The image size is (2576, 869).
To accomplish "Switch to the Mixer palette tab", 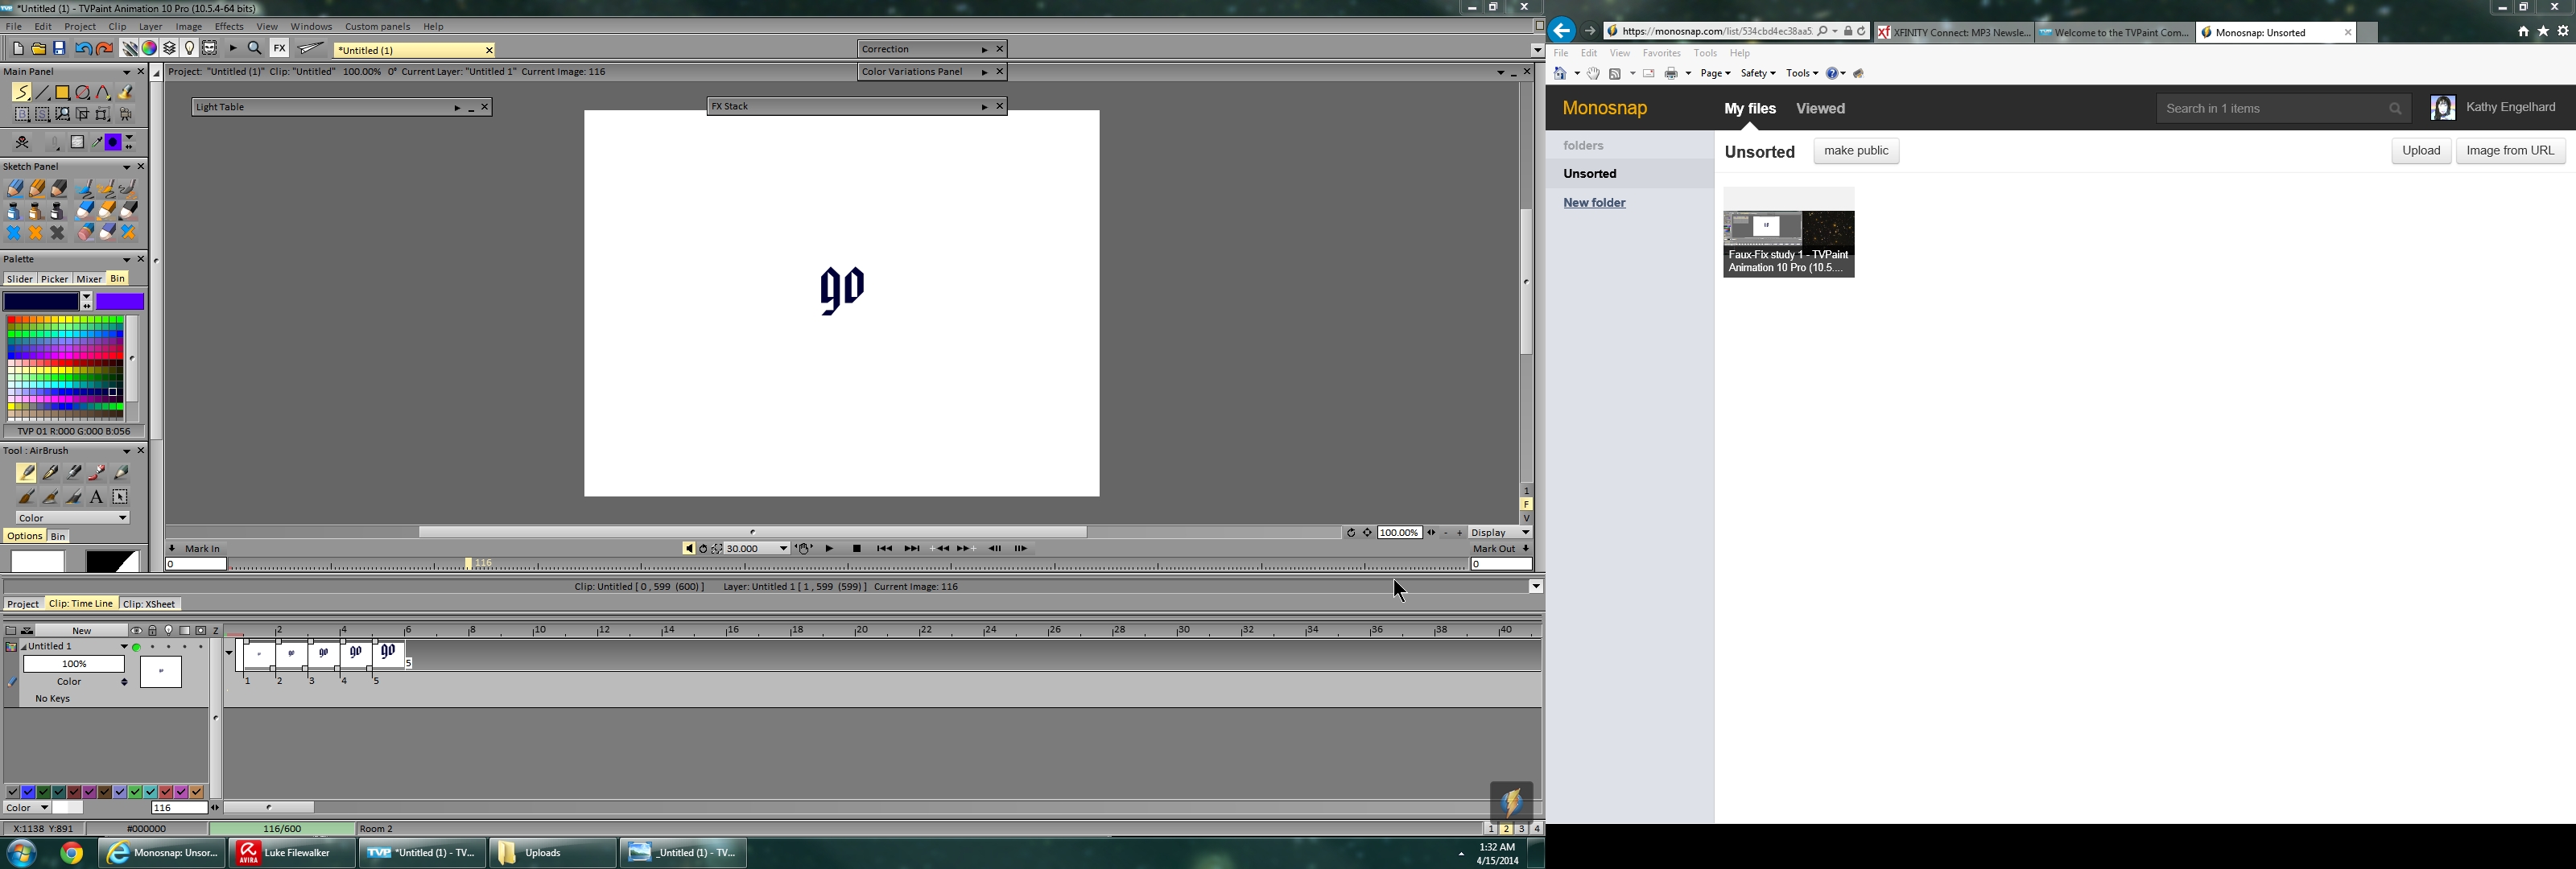I will click(89, 280).
